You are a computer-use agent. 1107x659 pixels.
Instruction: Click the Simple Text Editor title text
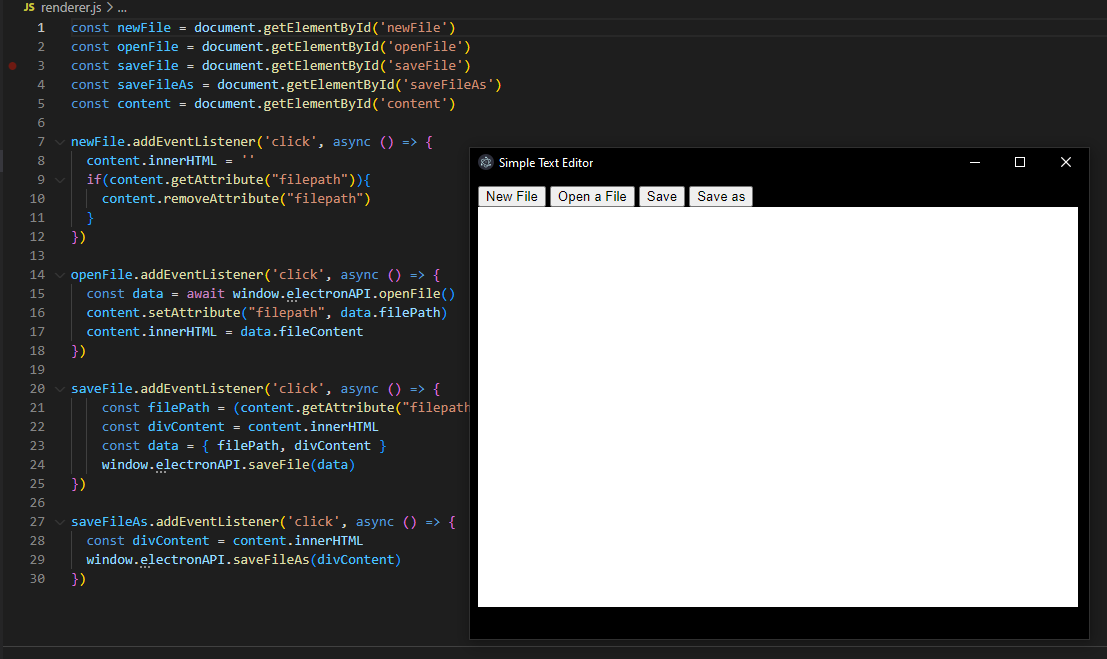(546, 162)
